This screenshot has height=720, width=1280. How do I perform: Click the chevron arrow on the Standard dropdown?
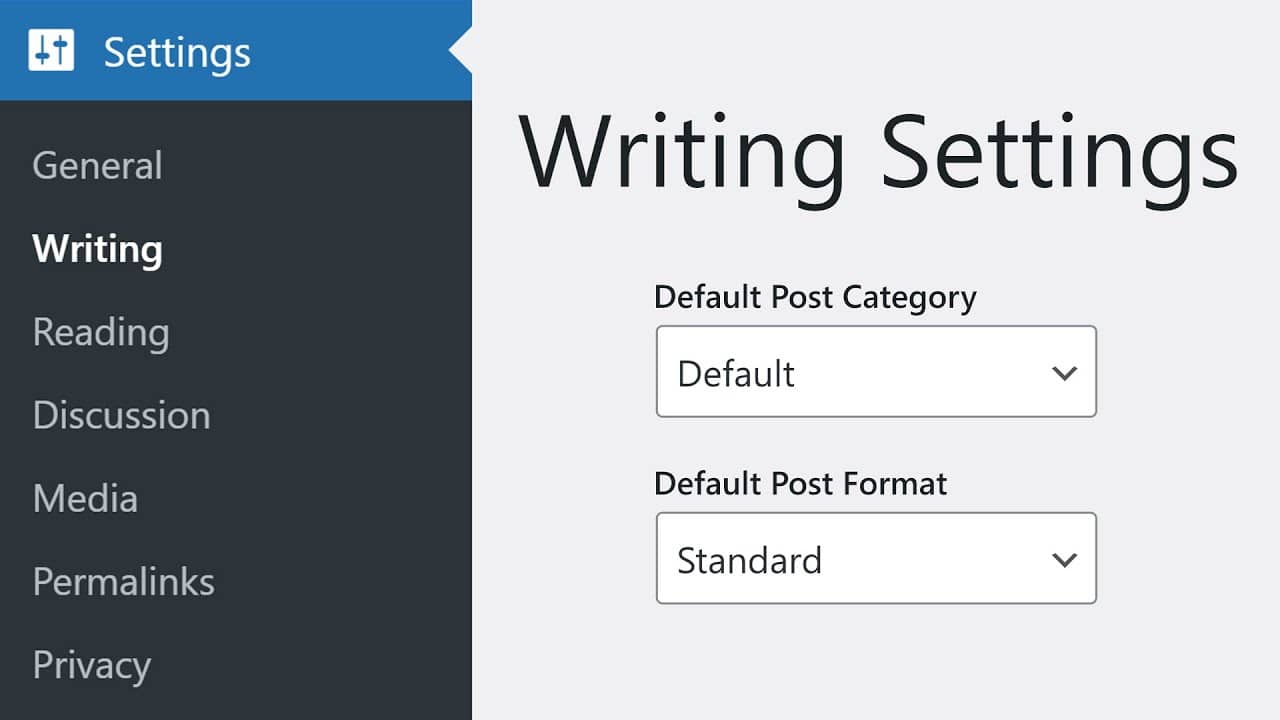point(1064,560)
